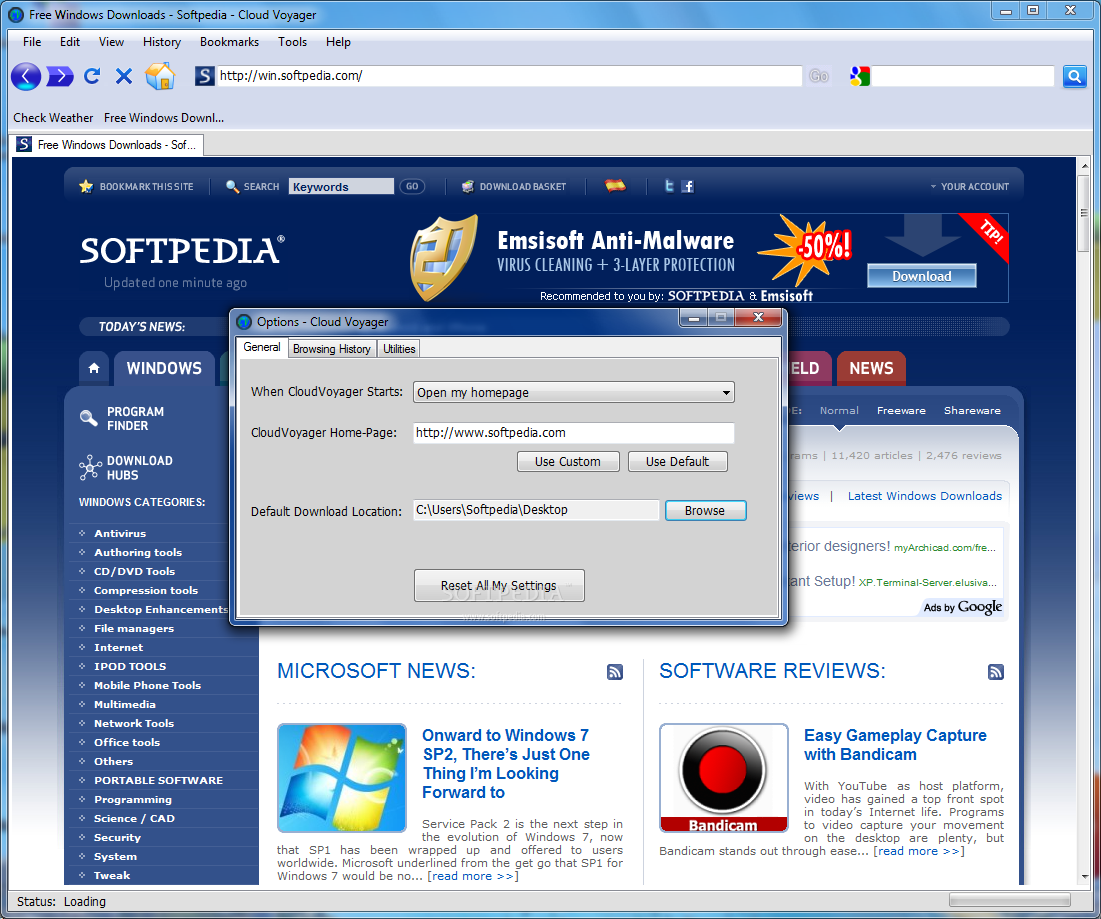Click the Program Finder magnifier icon

tap(88, 418)
